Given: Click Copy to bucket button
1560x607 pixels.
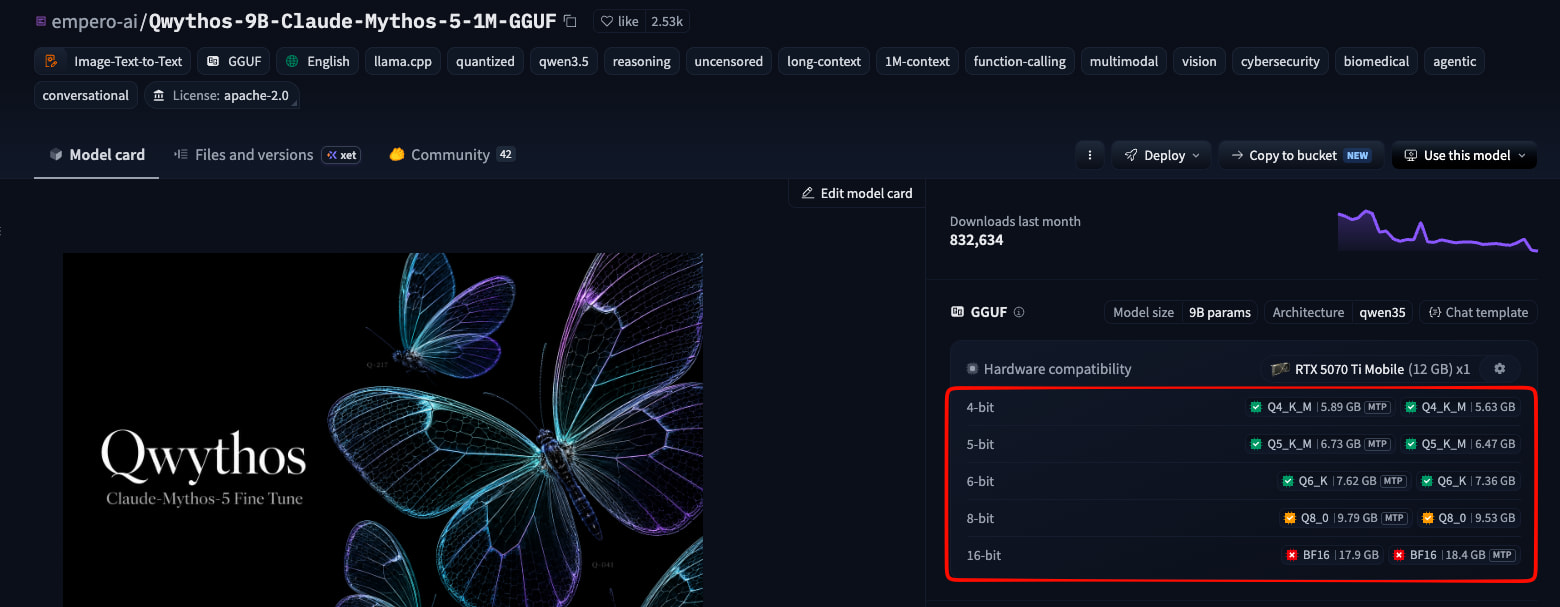Looking at the screenshot, I should (x=1301, y=155).
